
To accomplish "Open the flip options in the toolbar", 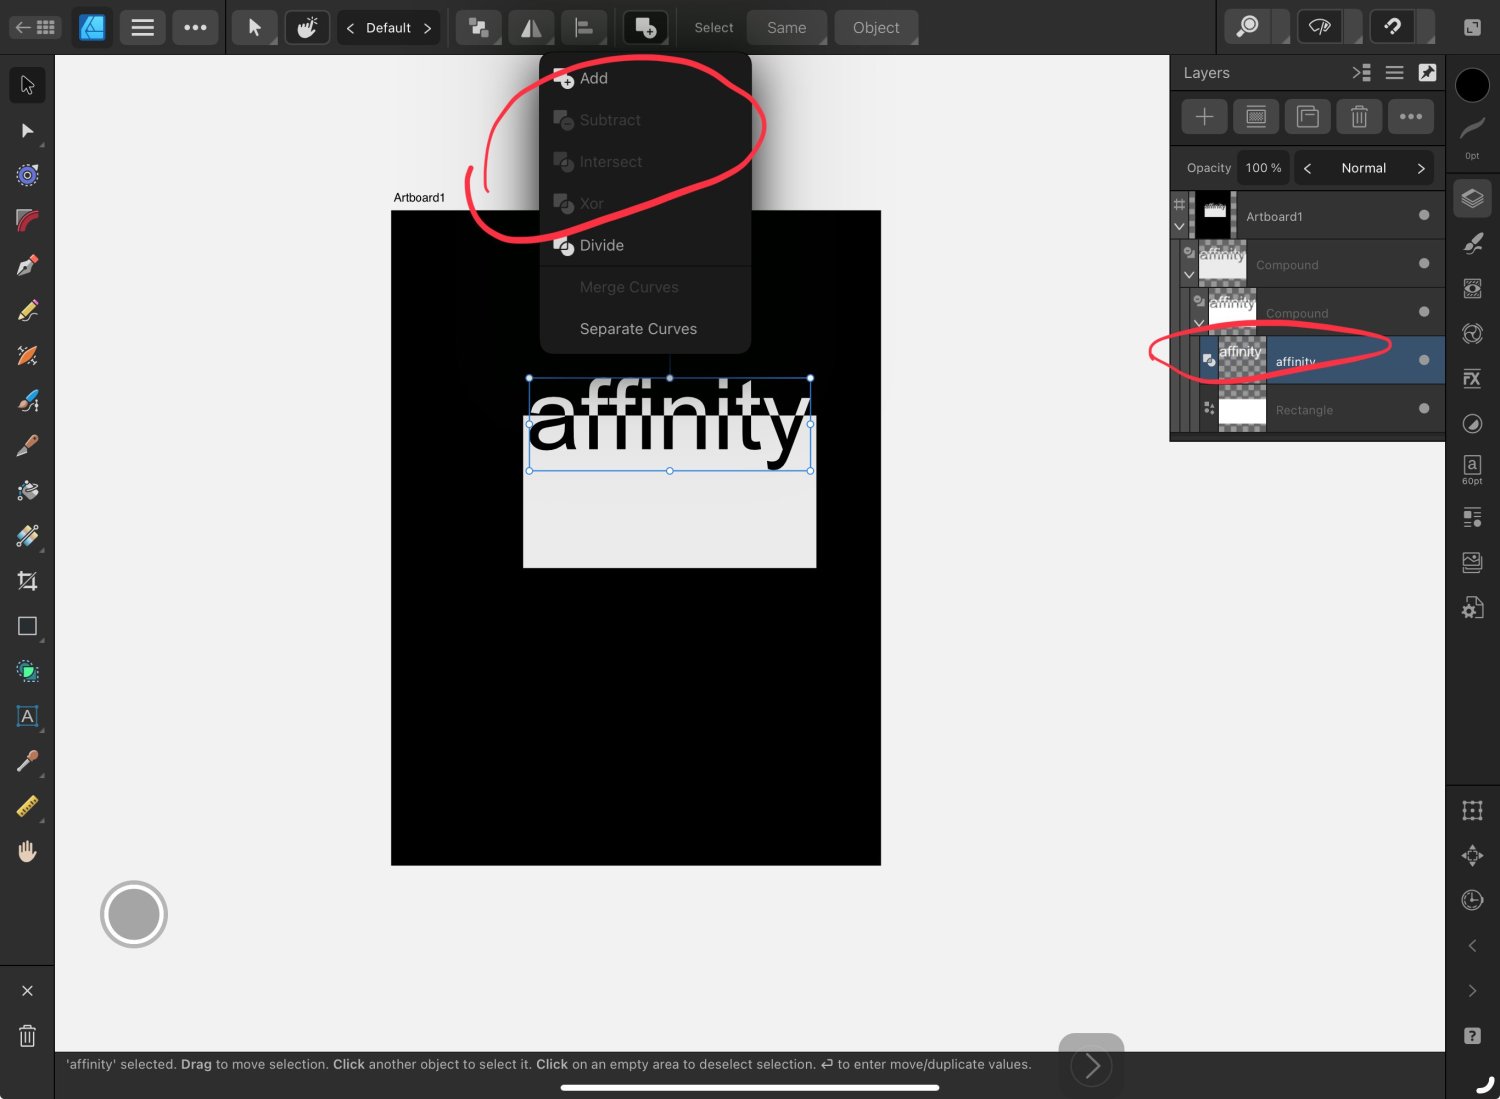I will click(x=531, y=27).
